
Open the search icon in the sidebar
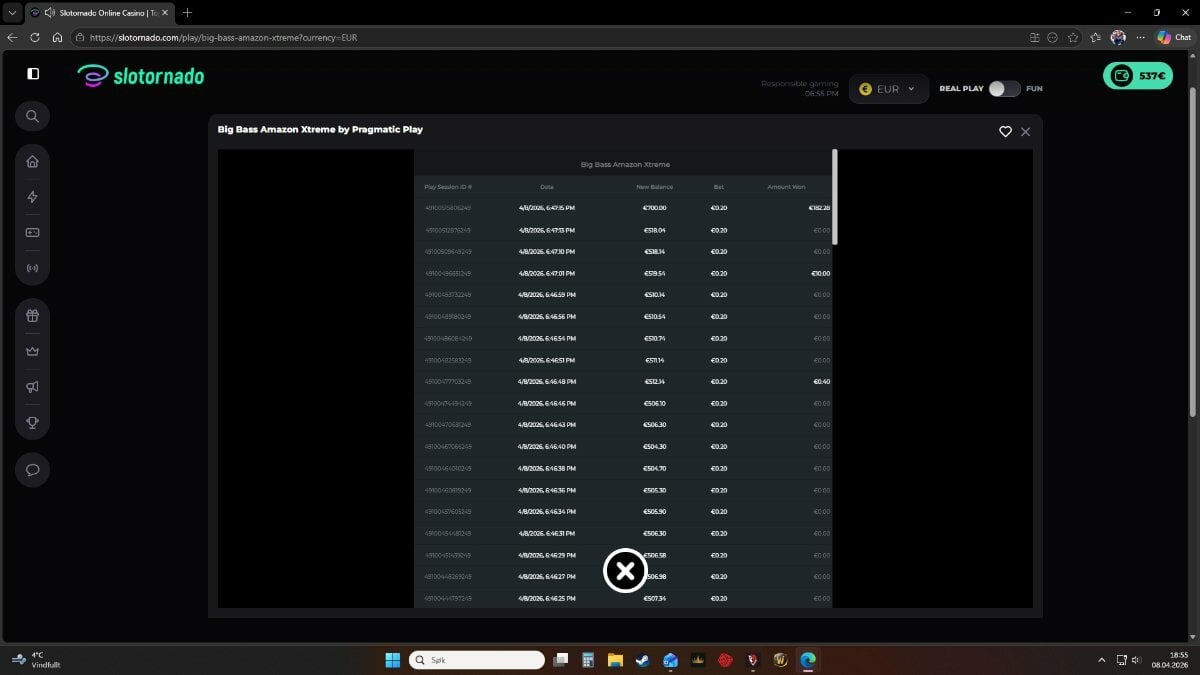click(x=32, y=116)
